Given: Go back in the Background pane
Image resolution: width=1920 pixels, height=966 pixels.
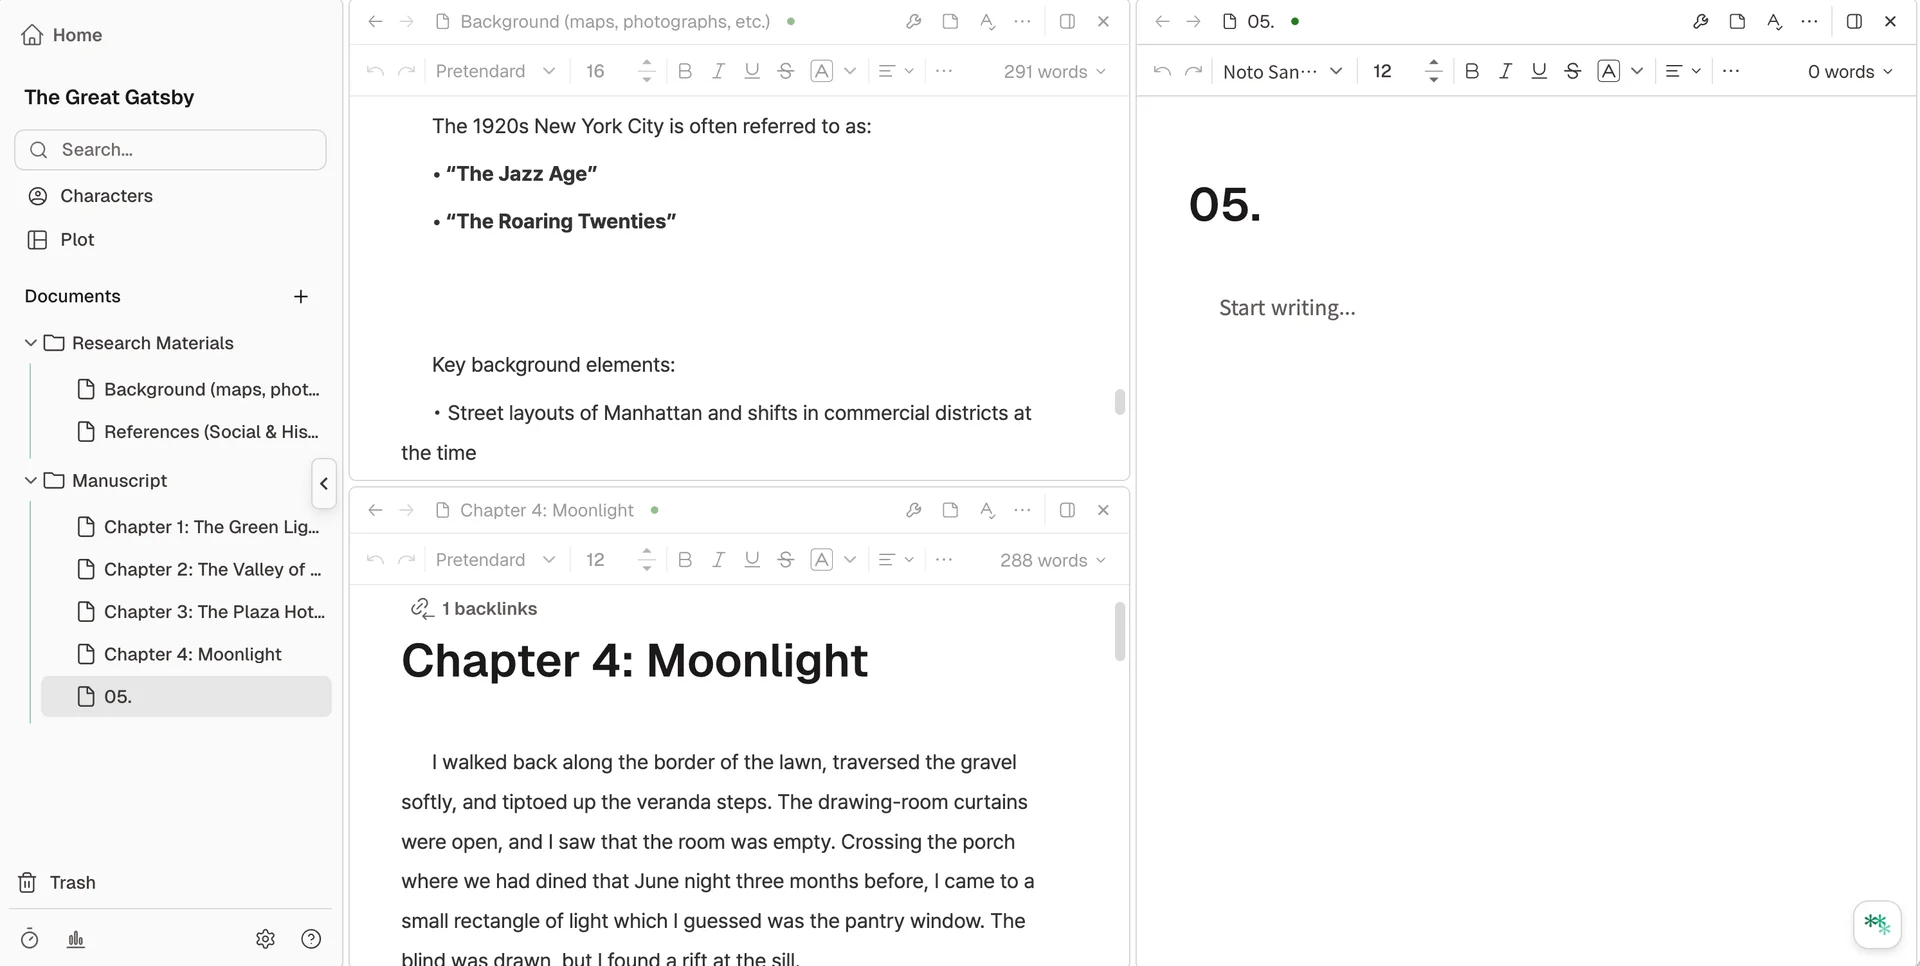Looking at the screenshot, I should click(x=375, y=21).
